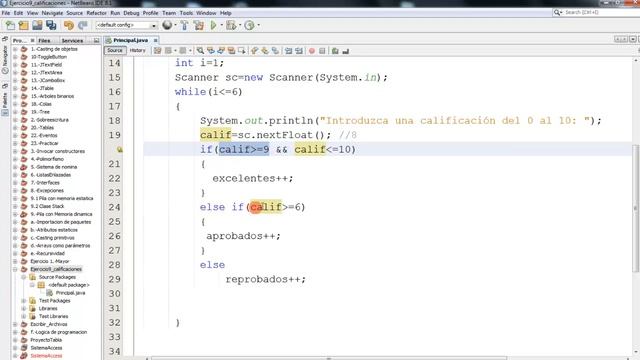Click the Profile Project clock icon
This screenshot has height=360, width=640.
click(249, 25)
